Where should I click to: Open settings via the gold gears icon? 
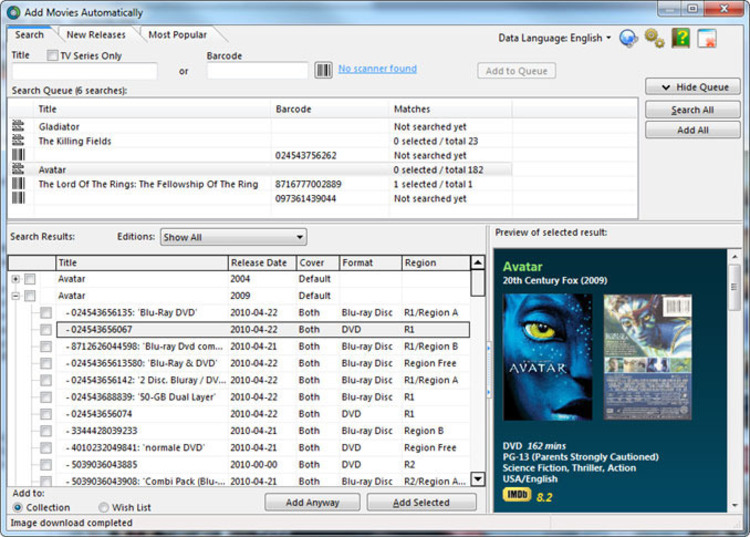(x=654, y=38)
